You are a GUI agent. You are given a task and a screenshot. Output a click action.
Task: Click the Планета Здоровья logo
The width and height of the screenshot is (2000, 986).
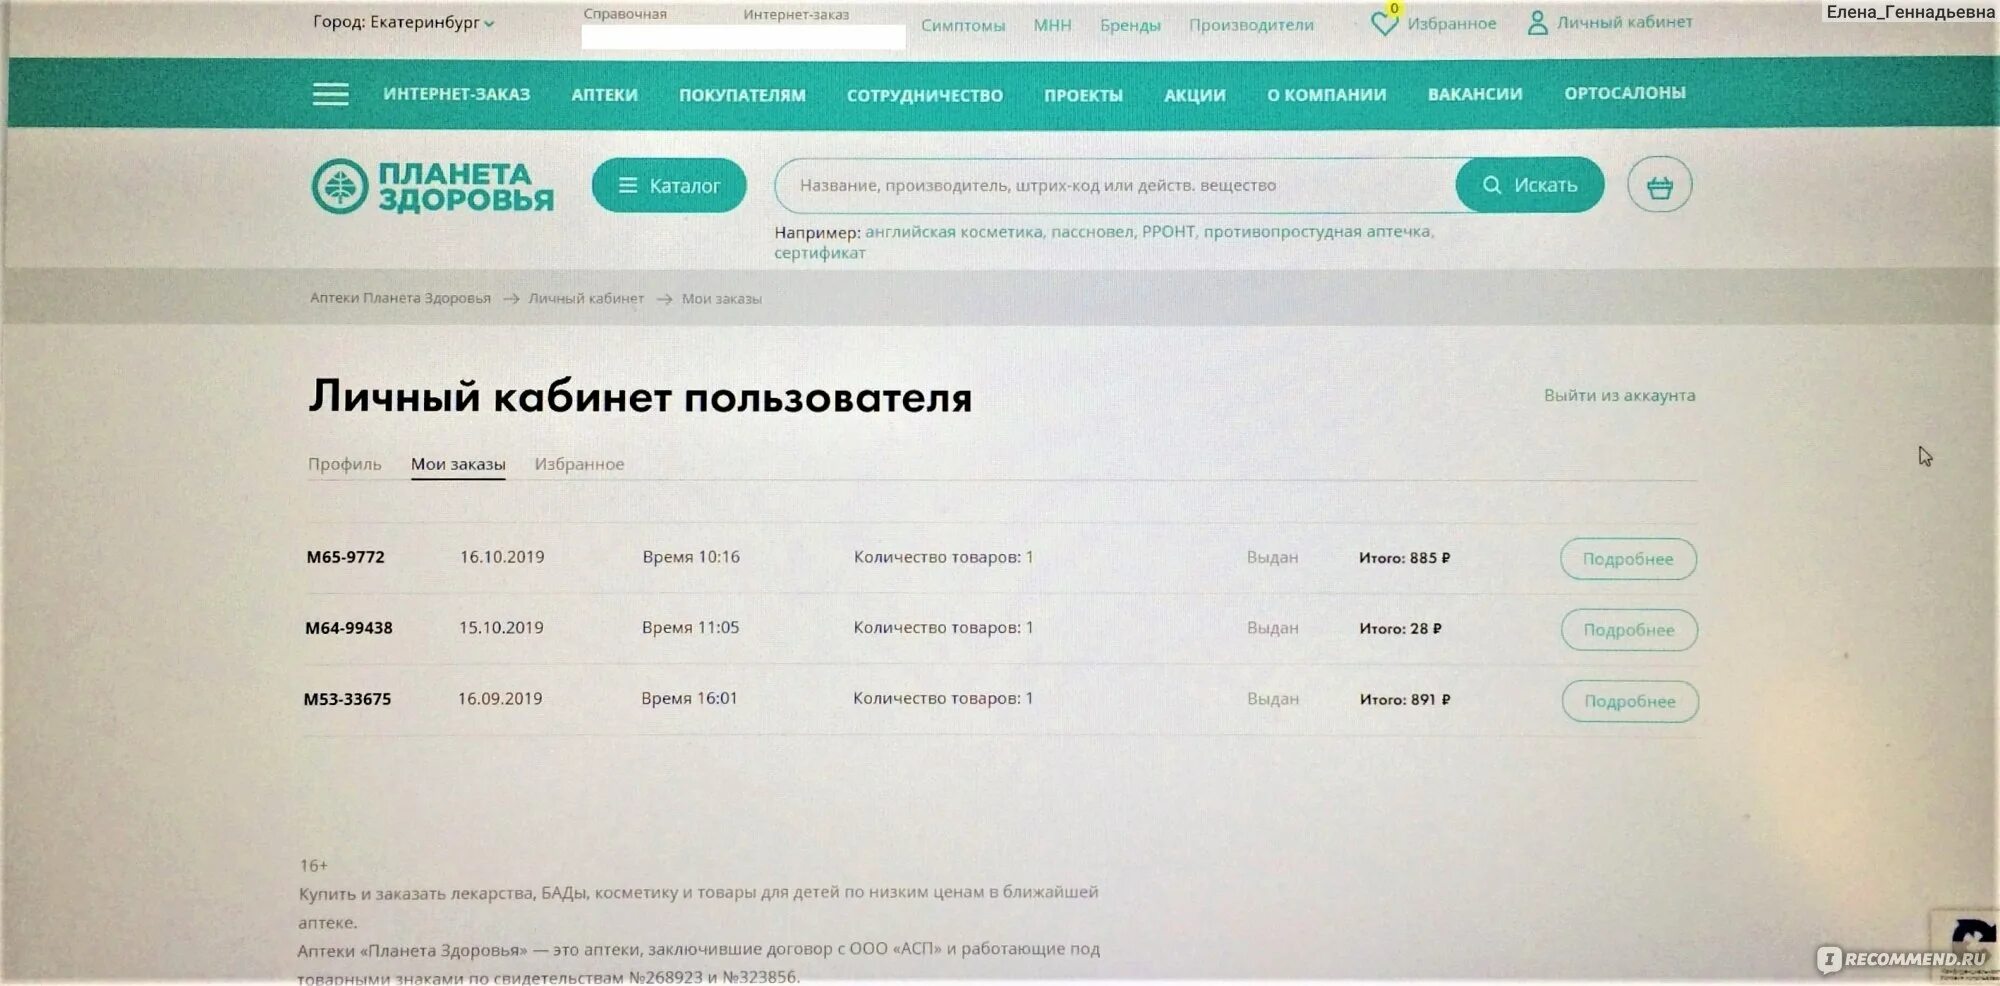pyautogui.click(x=432, y=186)
